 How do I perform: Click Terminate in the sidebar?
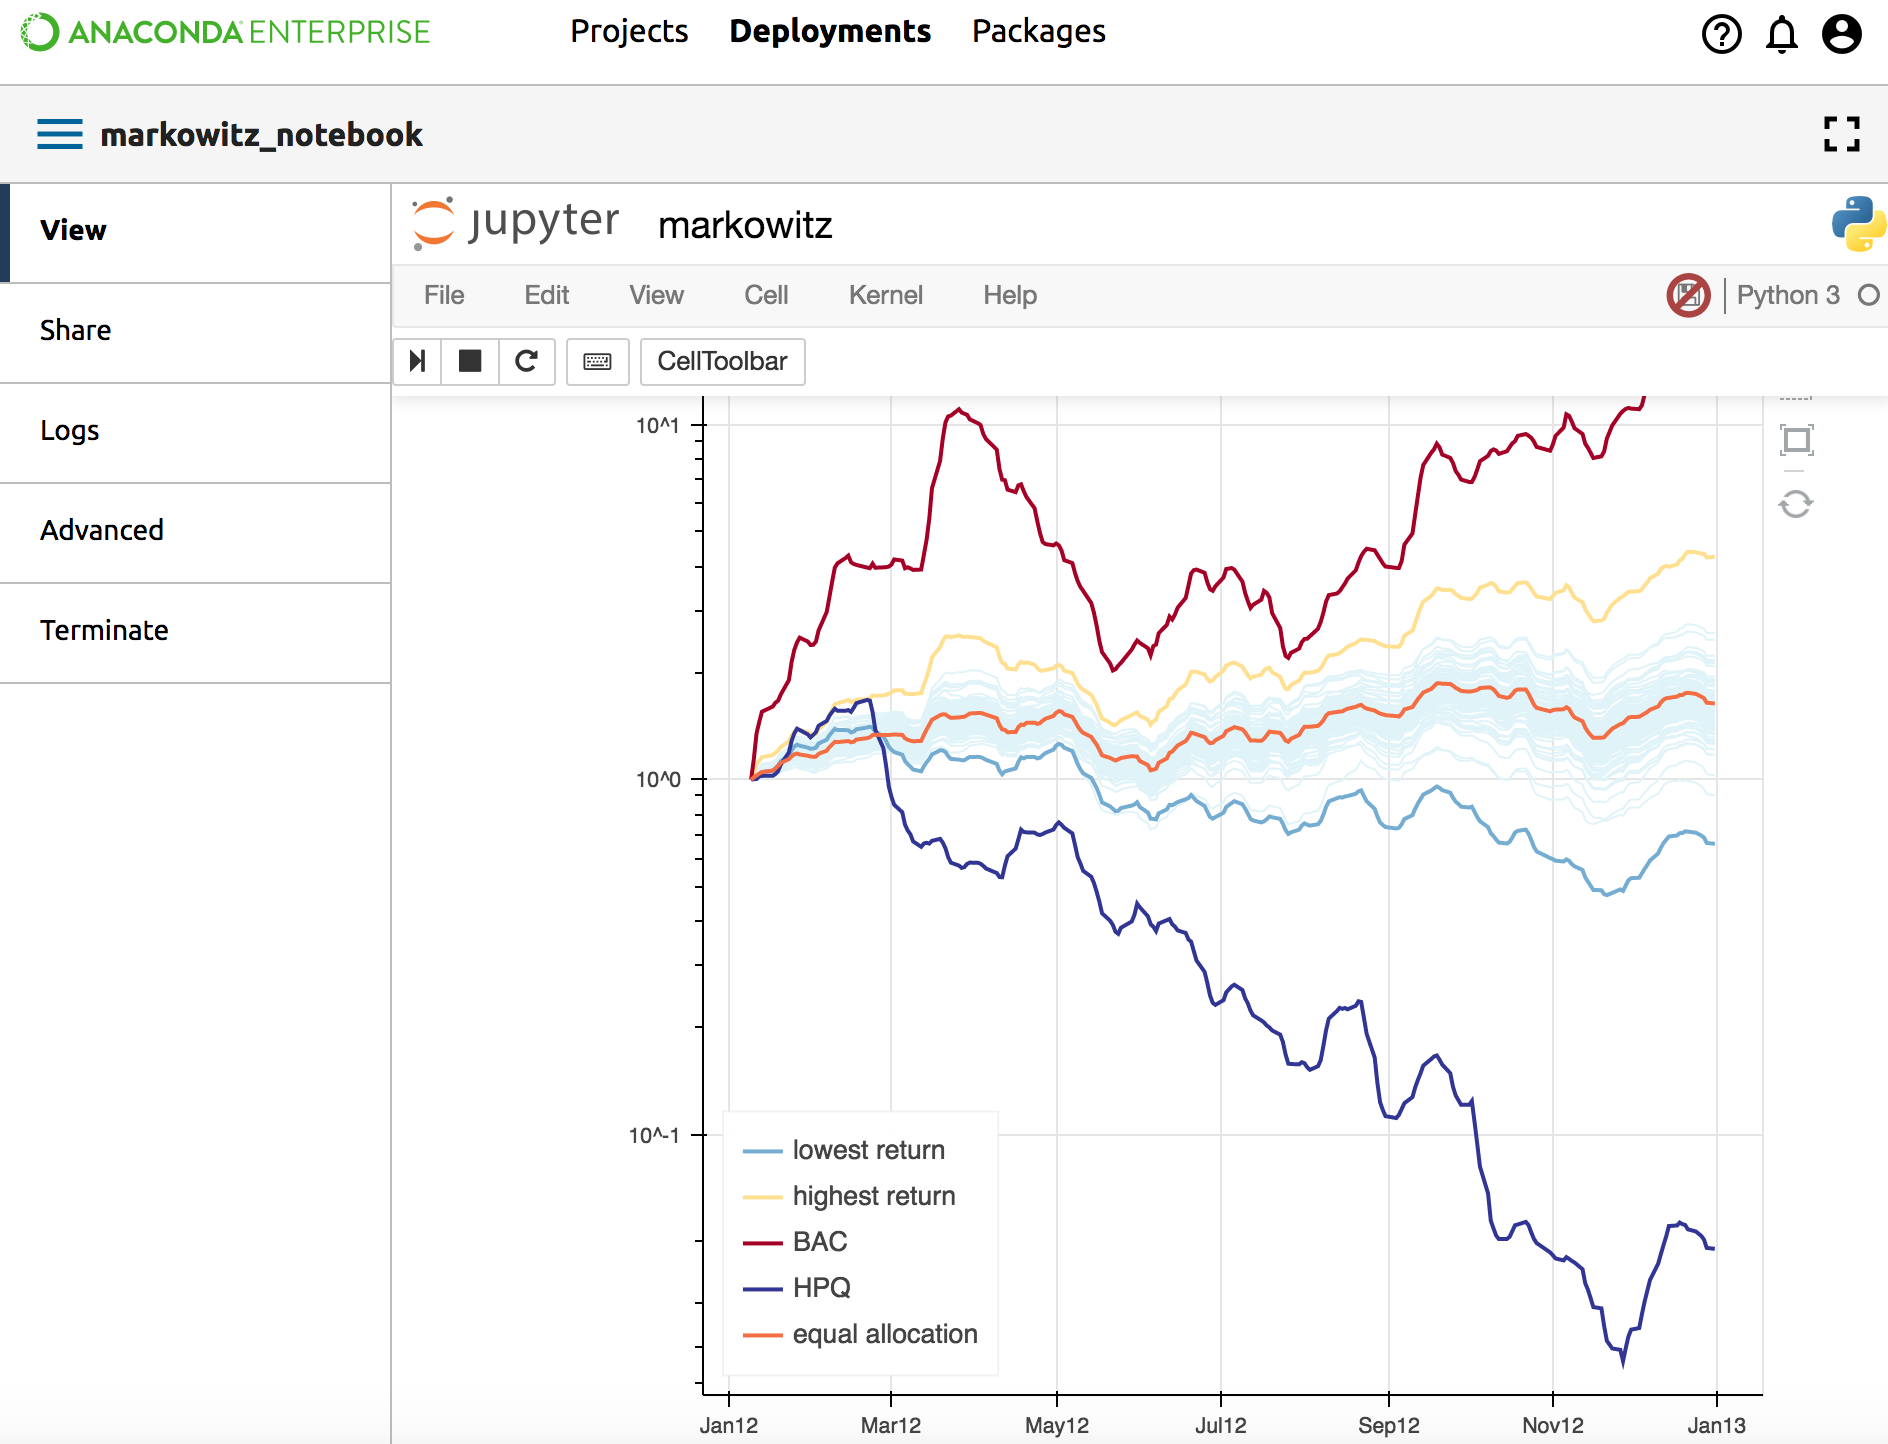(104, 631)
